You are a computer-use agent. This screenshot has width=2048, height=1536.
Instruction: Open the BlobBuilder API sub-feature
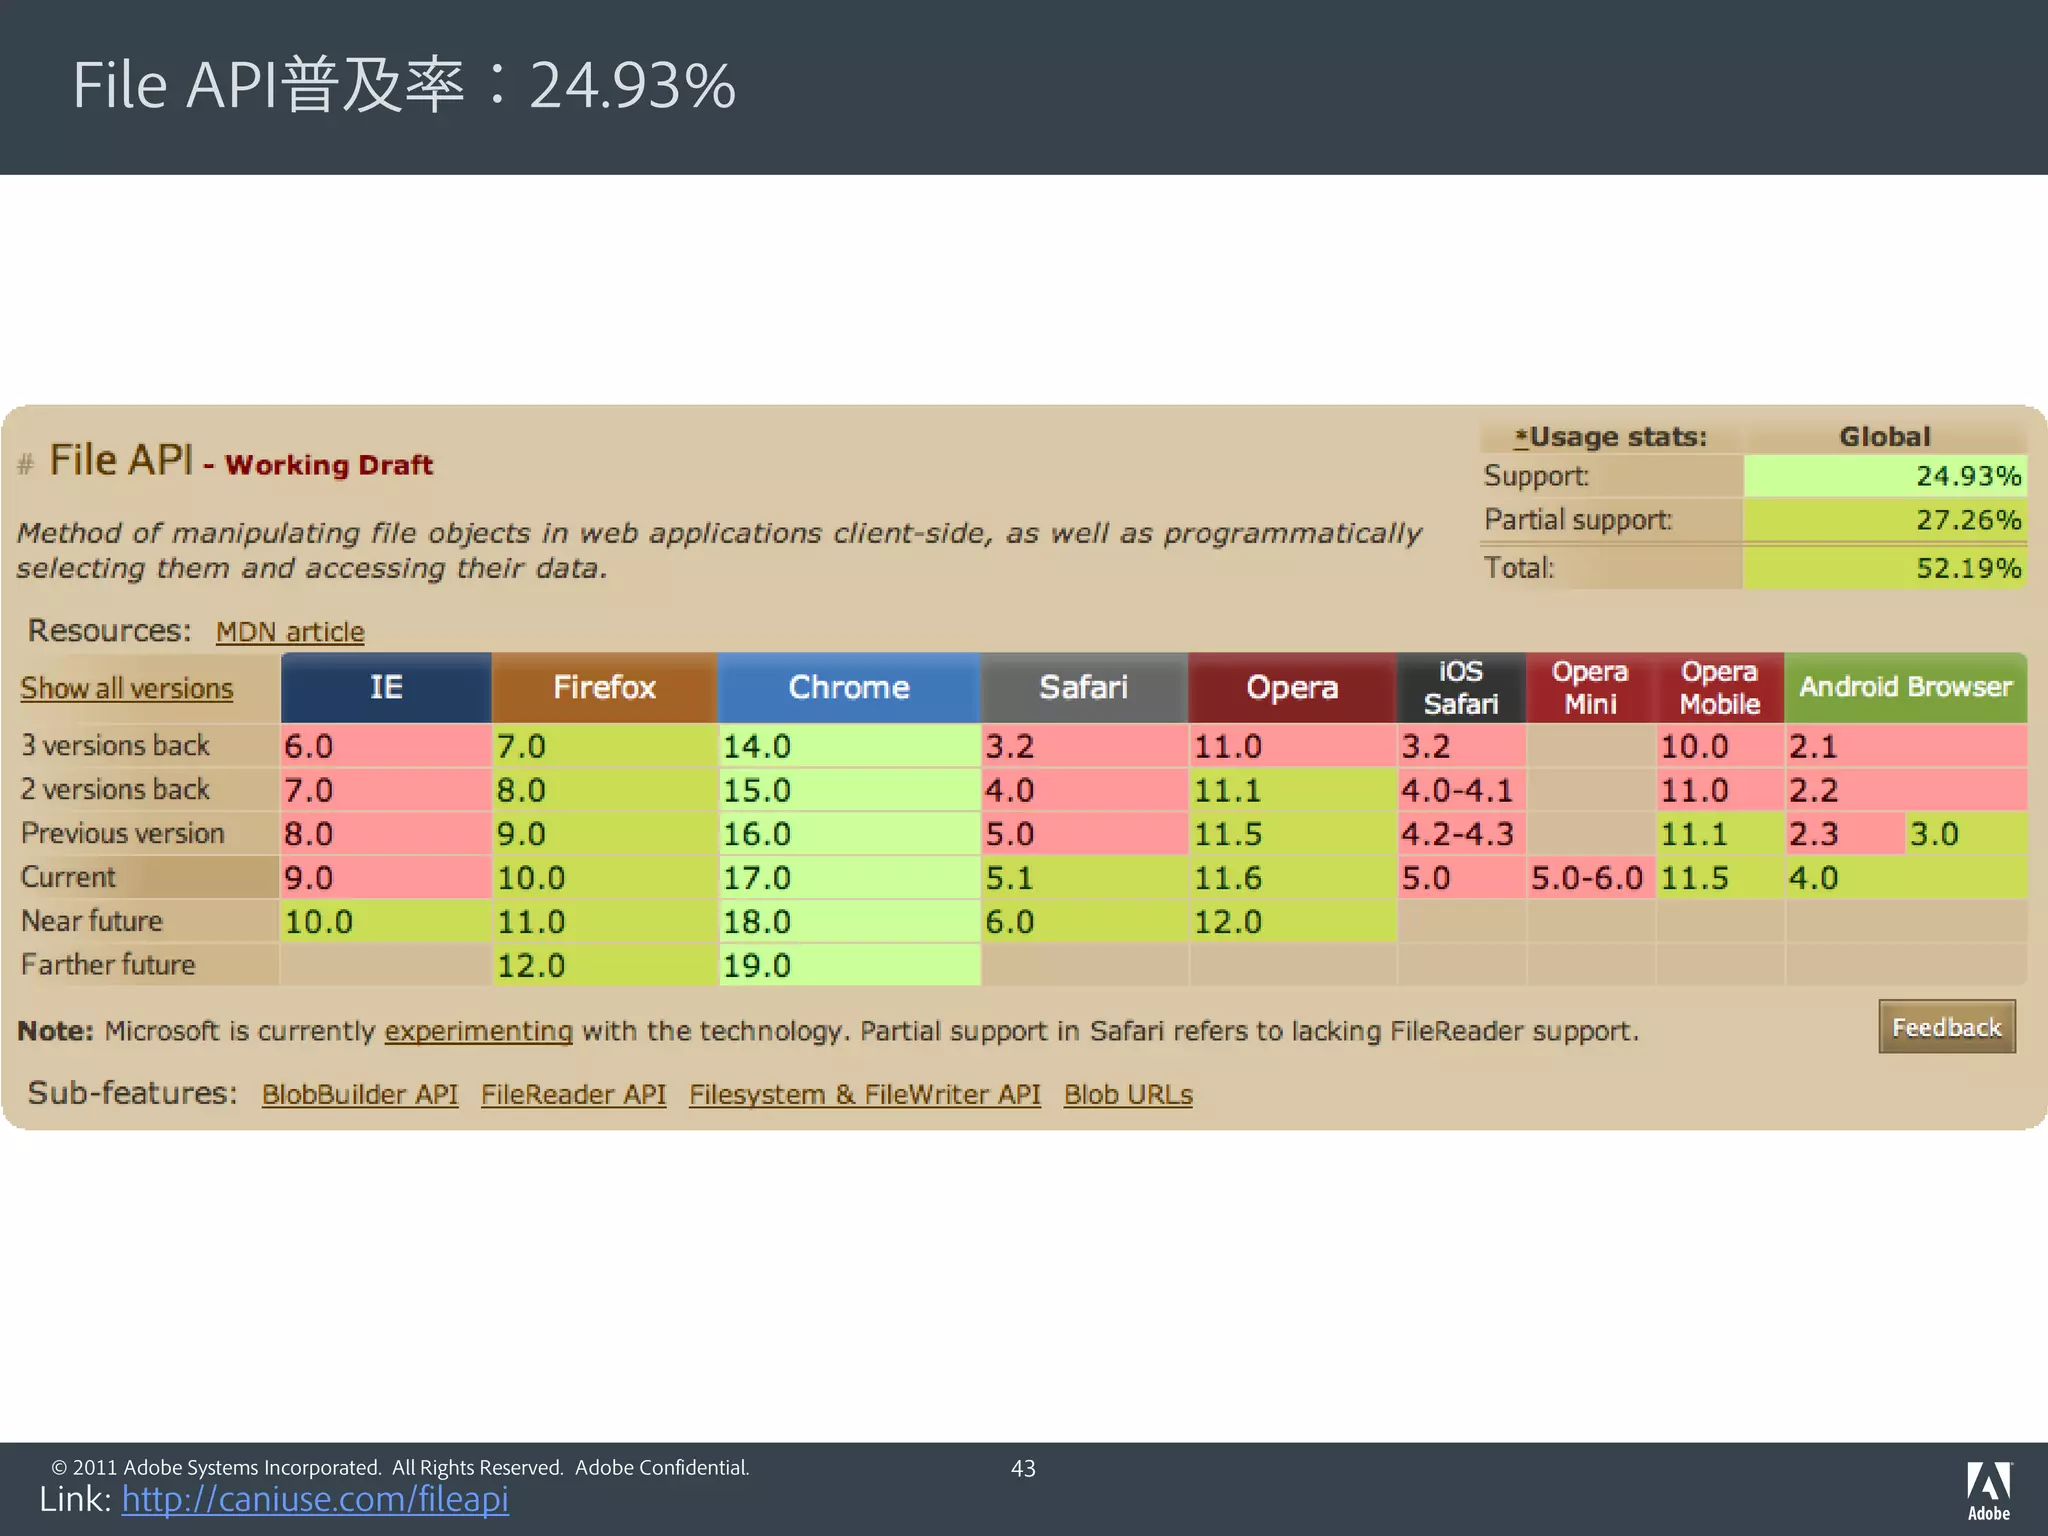pyautogui.click(x=360, y=1094)
